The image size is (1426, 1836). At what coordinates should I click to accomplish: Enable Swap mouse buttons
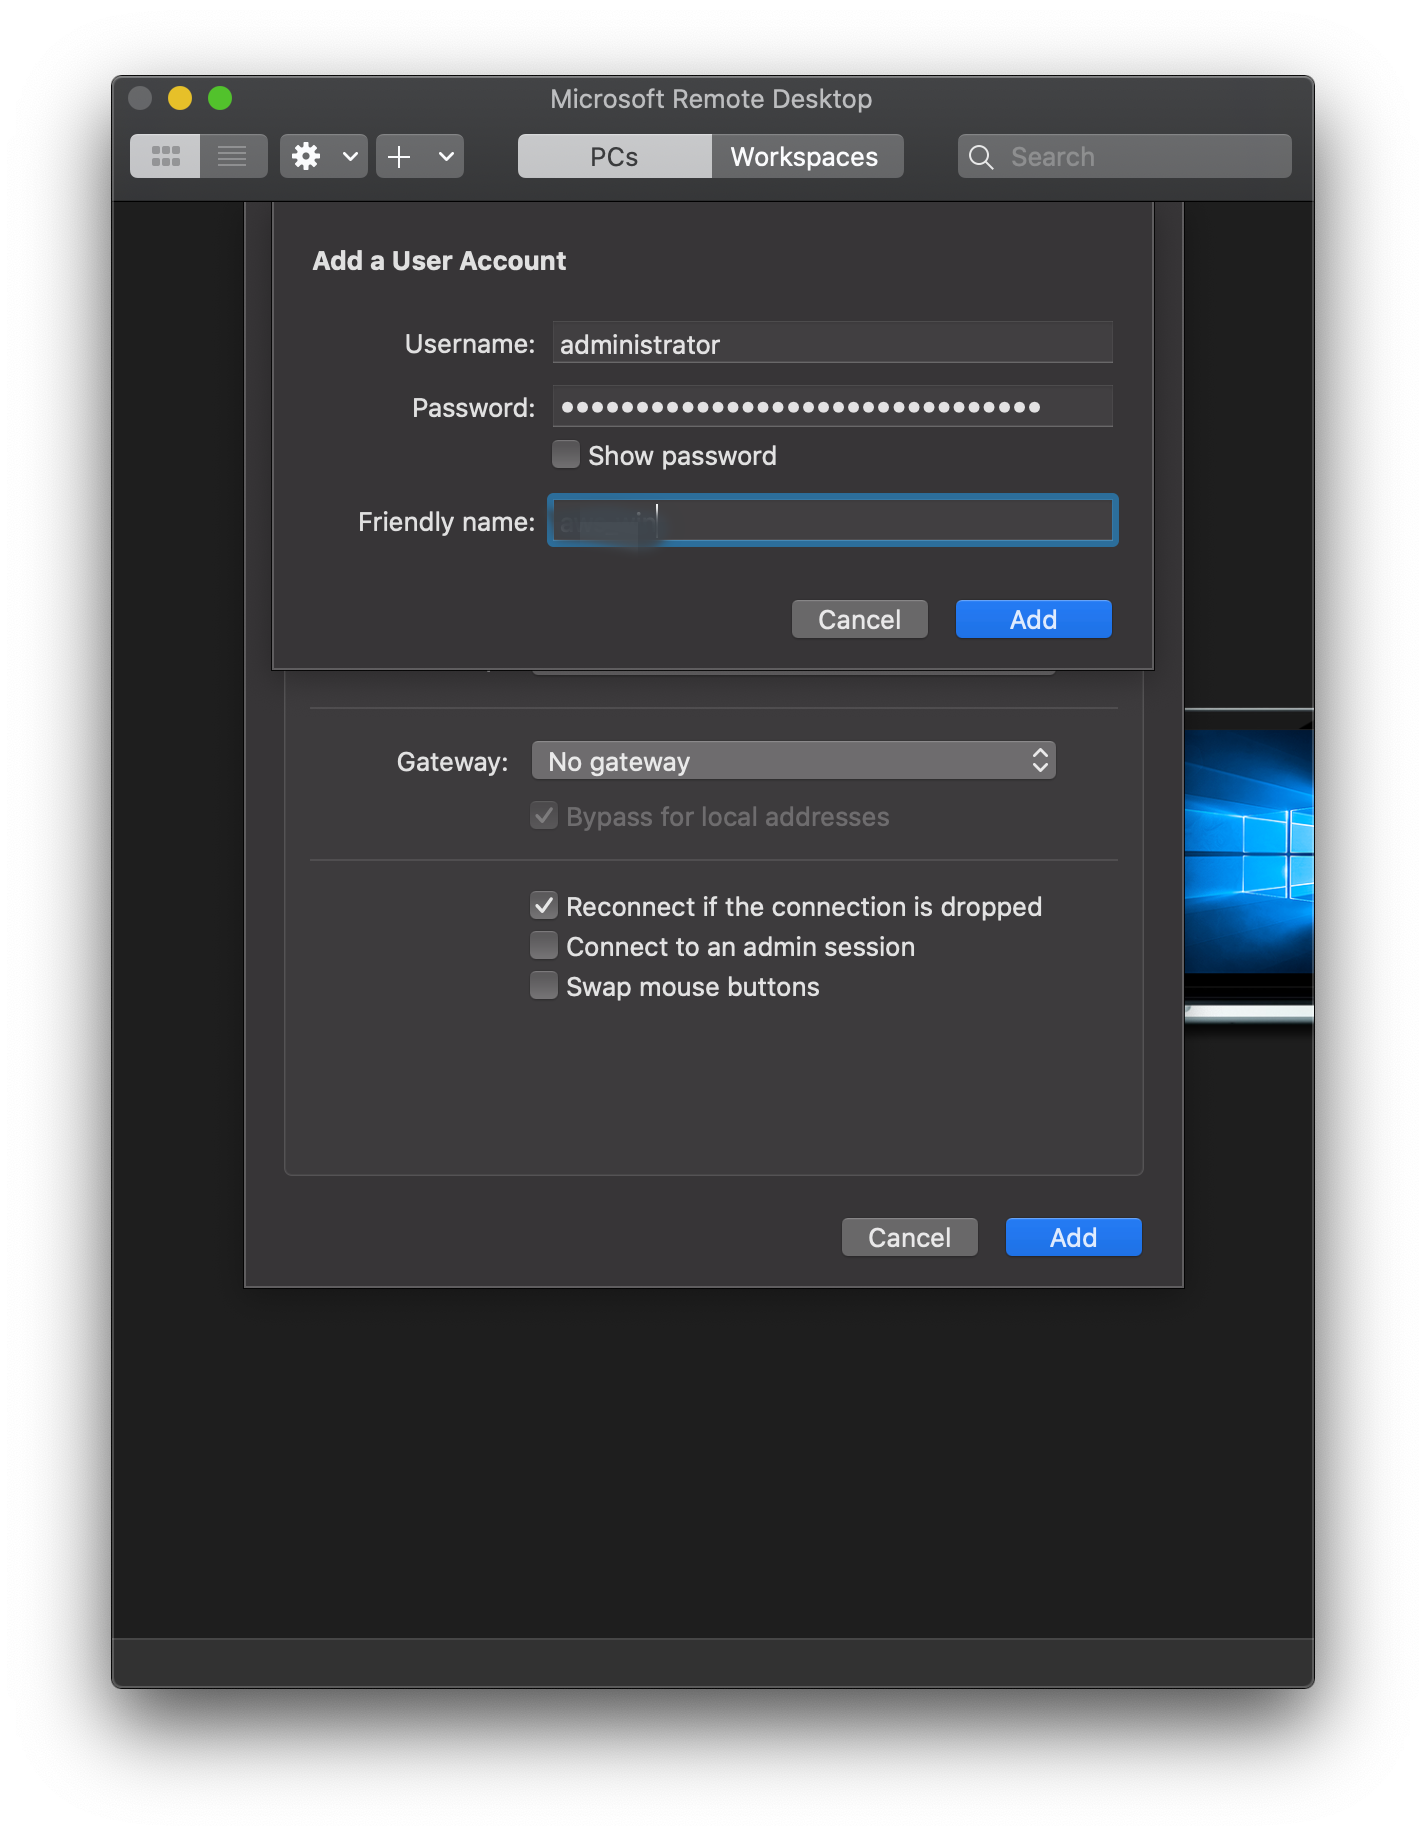(544, 986)
